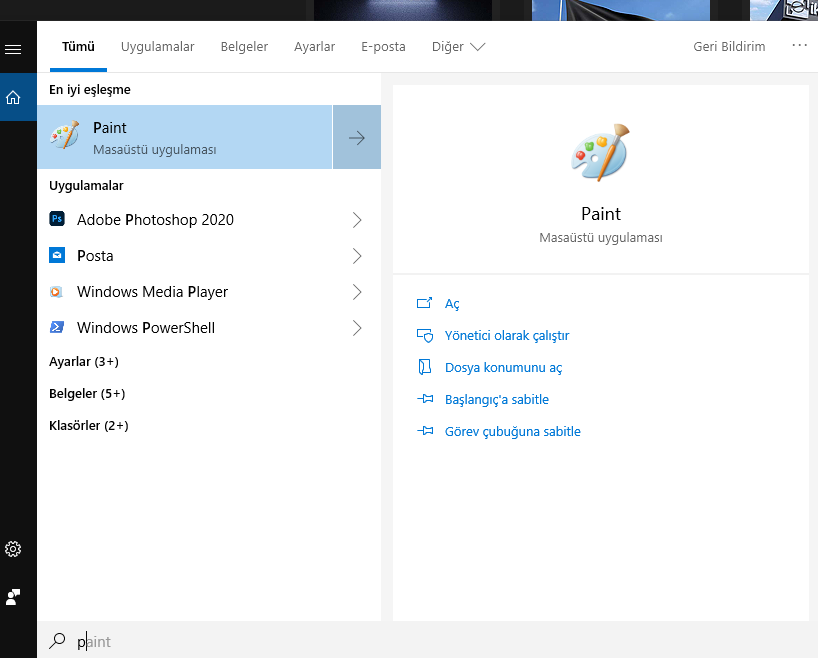Click Geri Bildirim button
Viewport: 818px width, 658px height.
click(729, 47)
